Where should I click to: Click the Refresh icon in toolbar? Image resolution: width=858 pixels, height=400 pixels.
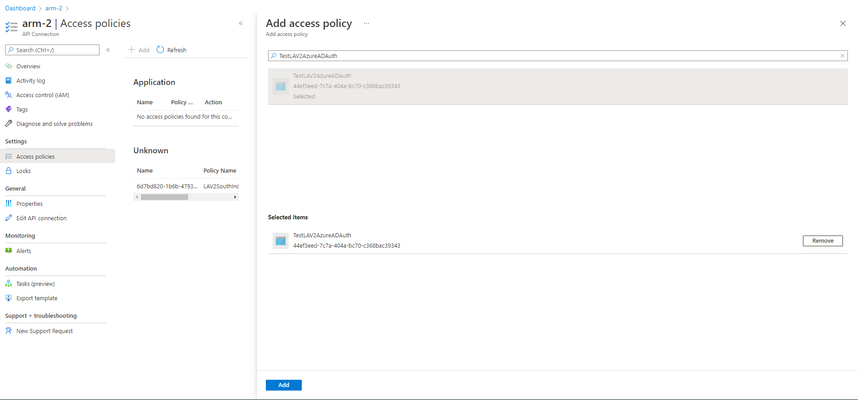tap(160, 50)
